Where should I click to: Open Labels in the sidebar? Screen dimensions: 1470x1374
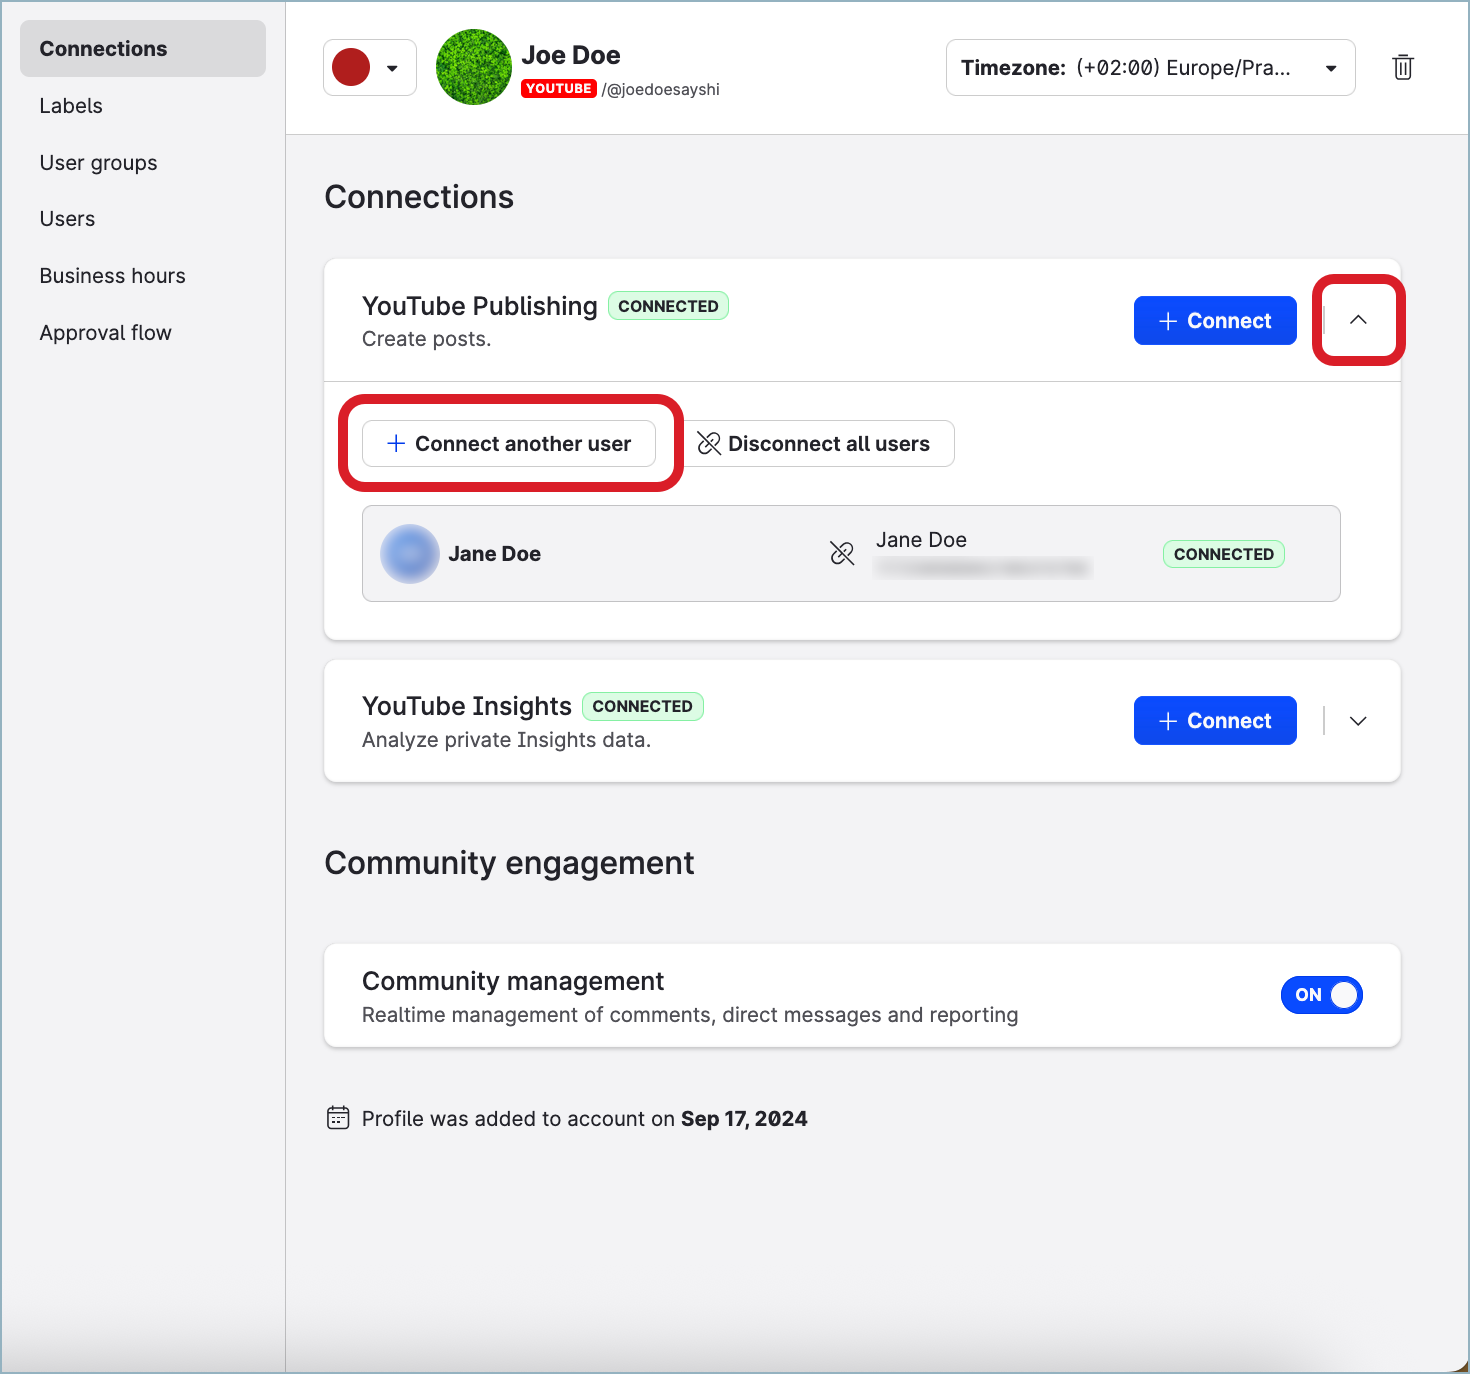pyautogui.click(x=71, y=106)
